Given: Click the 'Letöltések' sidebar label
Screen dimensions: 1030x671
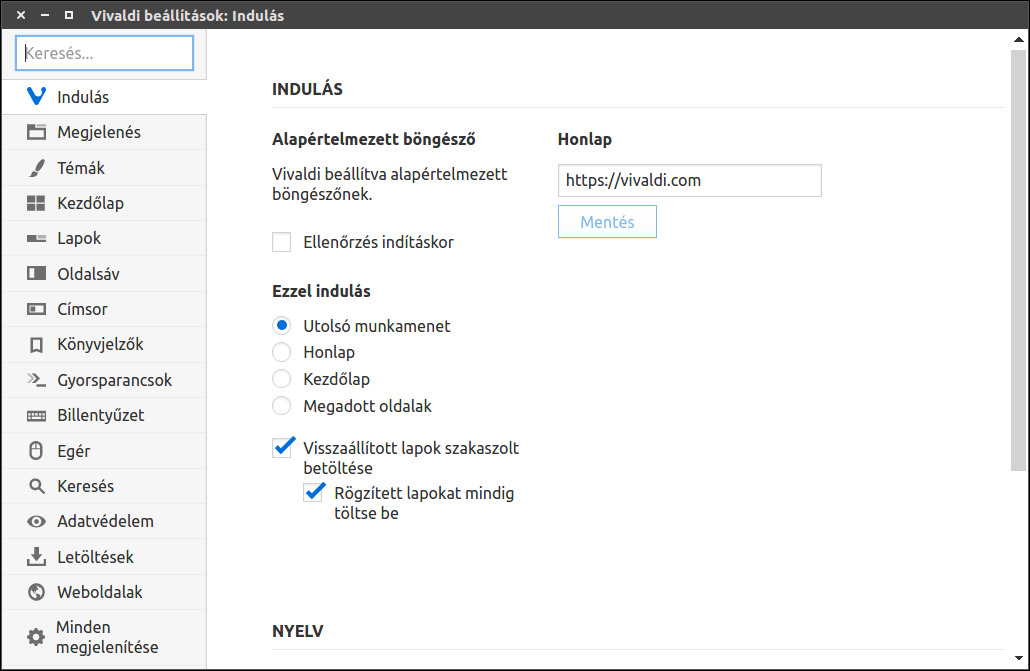Looking at the screenshot, I should 95,557.
